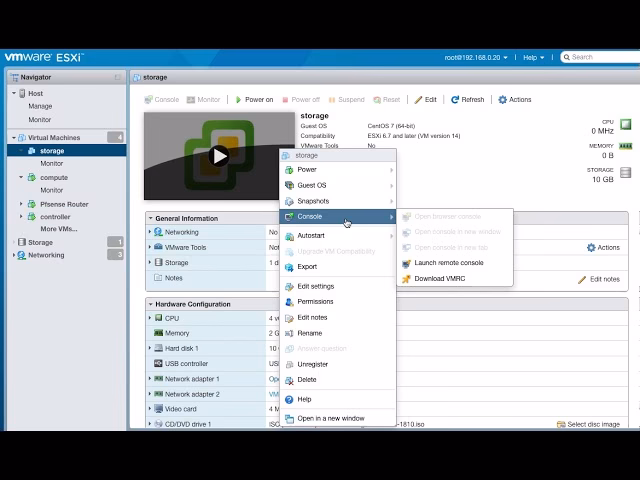Expand the compute virtual machine tree node

click(21, 177)
